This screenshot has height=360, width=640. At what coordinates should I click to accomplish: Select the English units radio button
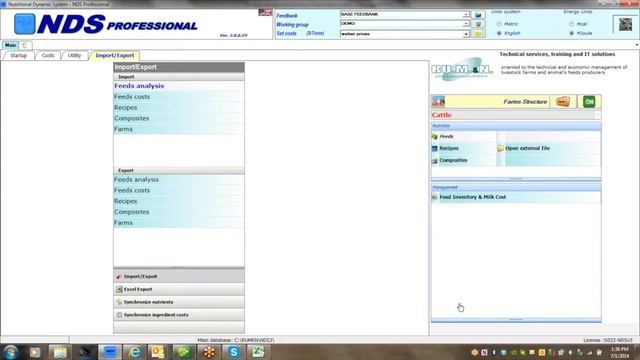[499, 33]
